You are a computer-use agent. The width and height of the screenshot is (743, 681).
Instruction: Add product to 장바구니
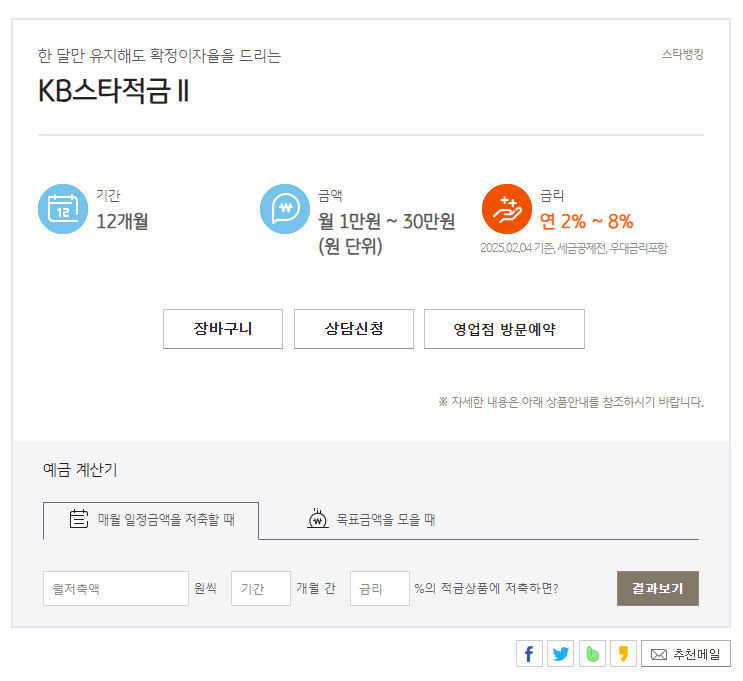click(x=223, y=329)
